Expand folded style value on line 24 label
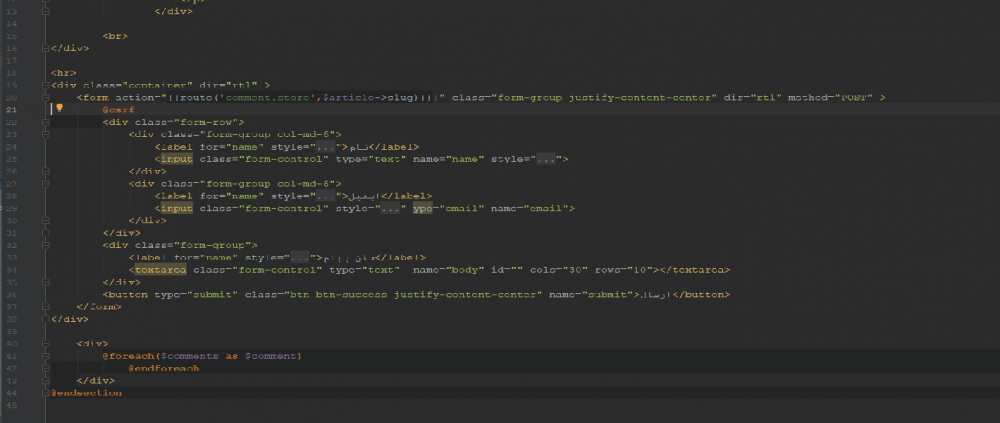 tap(325, 147)
